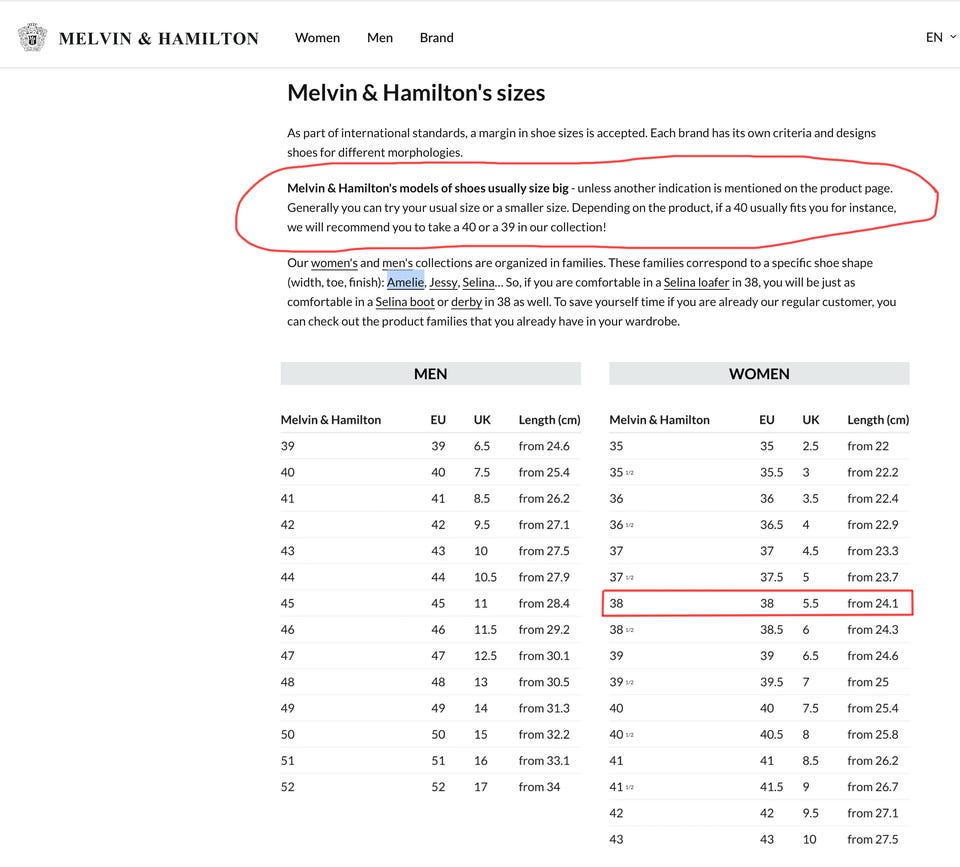Click the page title Melvin & Hamilton's sizes
Image resolution: width=960 pixels, height=867 pixels.
coord(416,93)
